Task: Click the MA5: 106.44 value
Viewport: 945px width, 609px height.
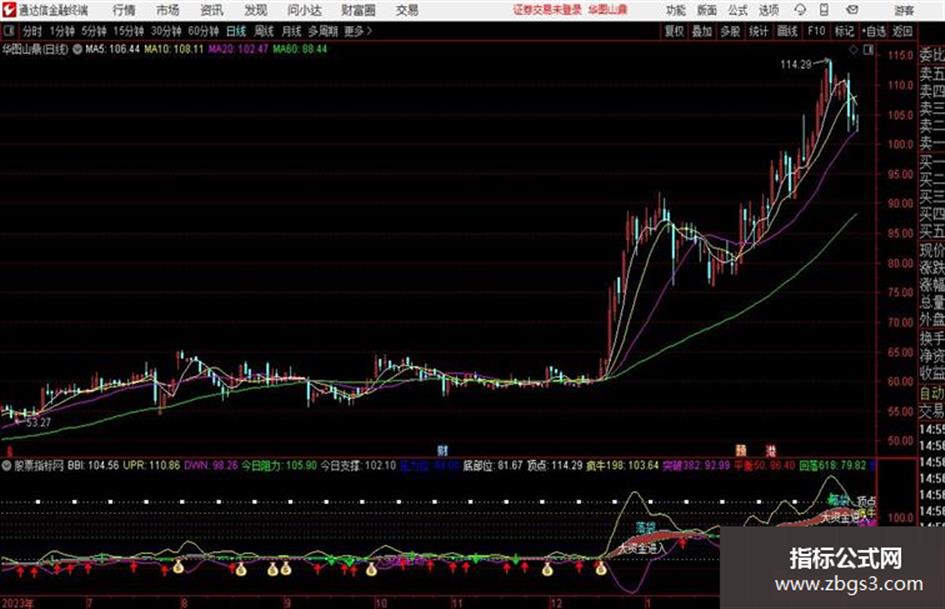Action: pyautogui.click(x=112, y=49)
